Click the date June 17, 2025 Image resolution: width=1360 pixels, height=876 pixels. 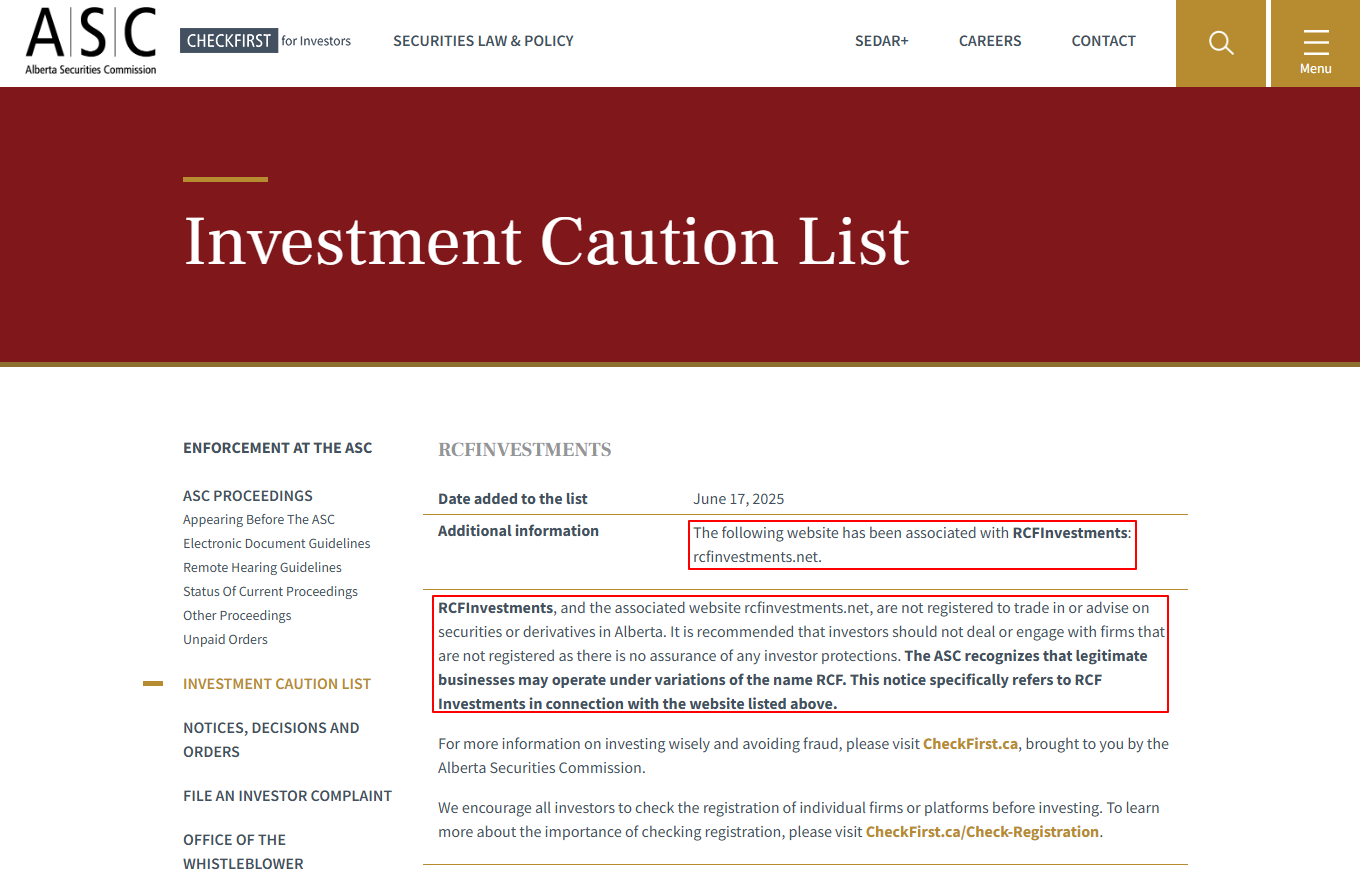click(739, 499)
